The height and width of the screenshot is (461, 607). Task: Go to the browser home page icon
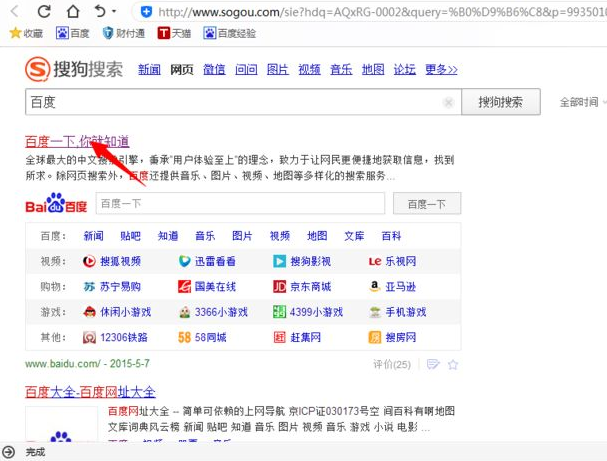coord(72,12)
